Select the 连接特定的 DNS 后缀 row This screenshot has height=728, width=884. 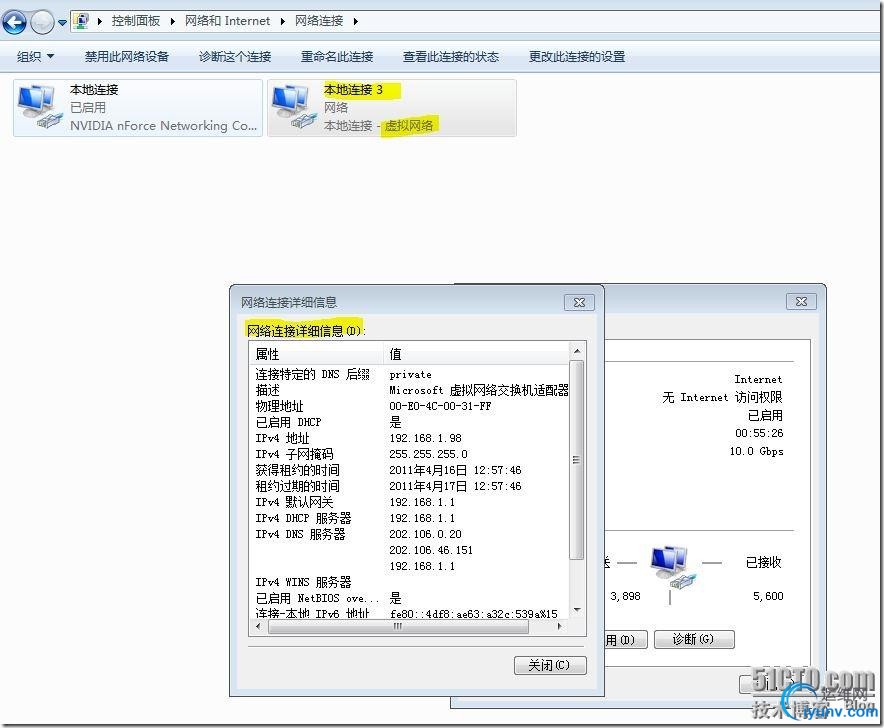click(409, 374)
